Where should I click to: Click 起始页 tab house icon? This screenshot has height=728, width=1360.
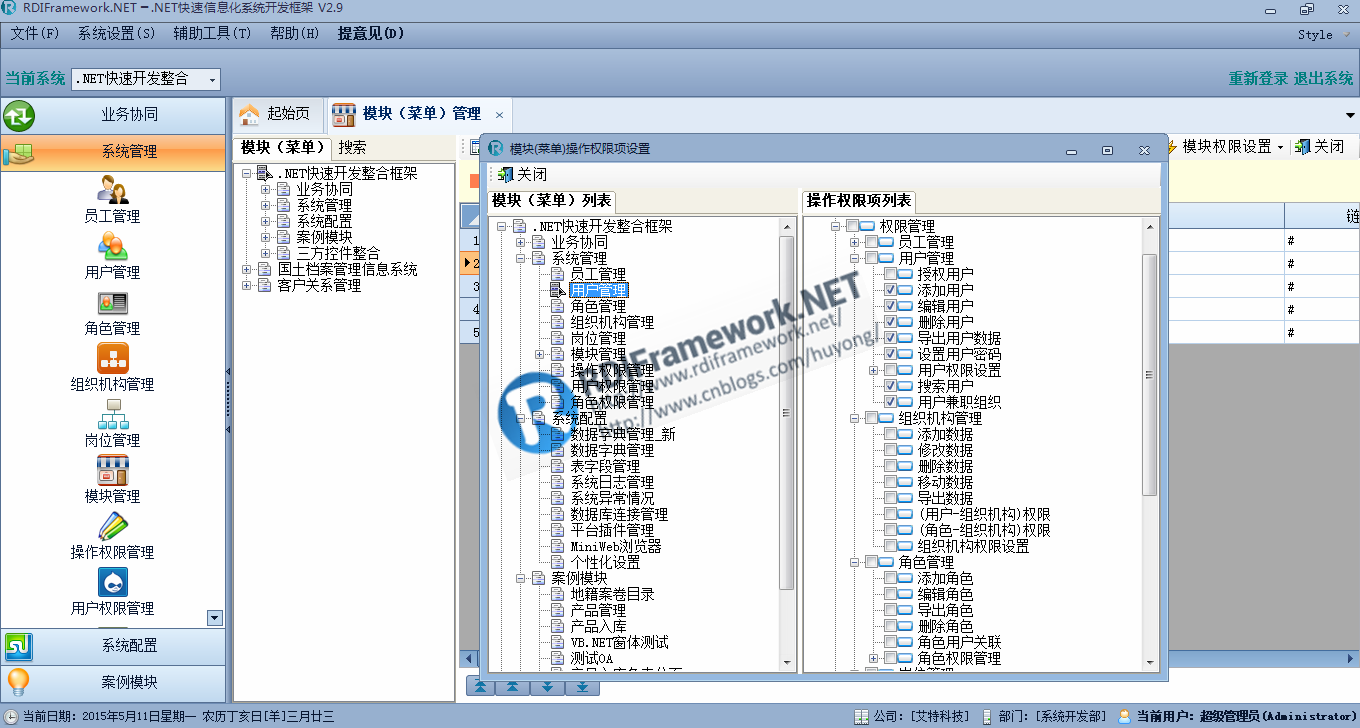[x=250, y=114]
